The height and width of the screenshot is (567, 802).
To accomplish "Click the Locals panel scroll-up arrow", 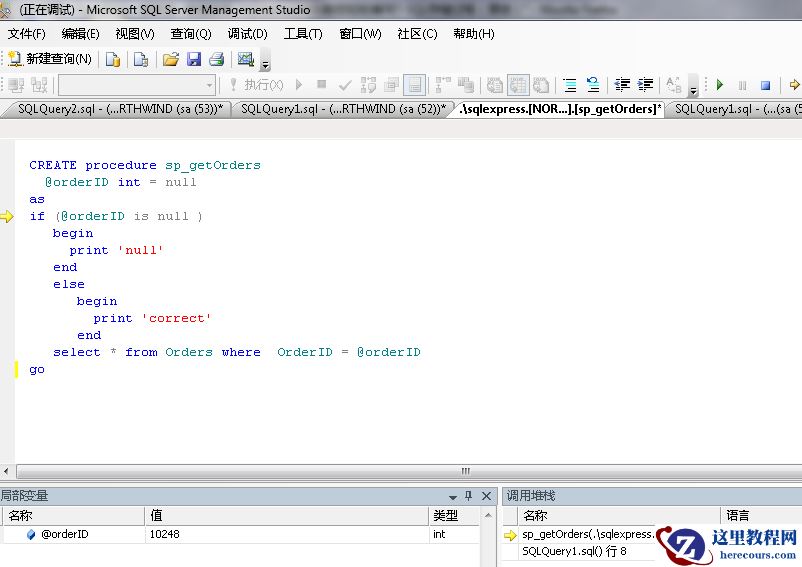I will click(488, 515).
